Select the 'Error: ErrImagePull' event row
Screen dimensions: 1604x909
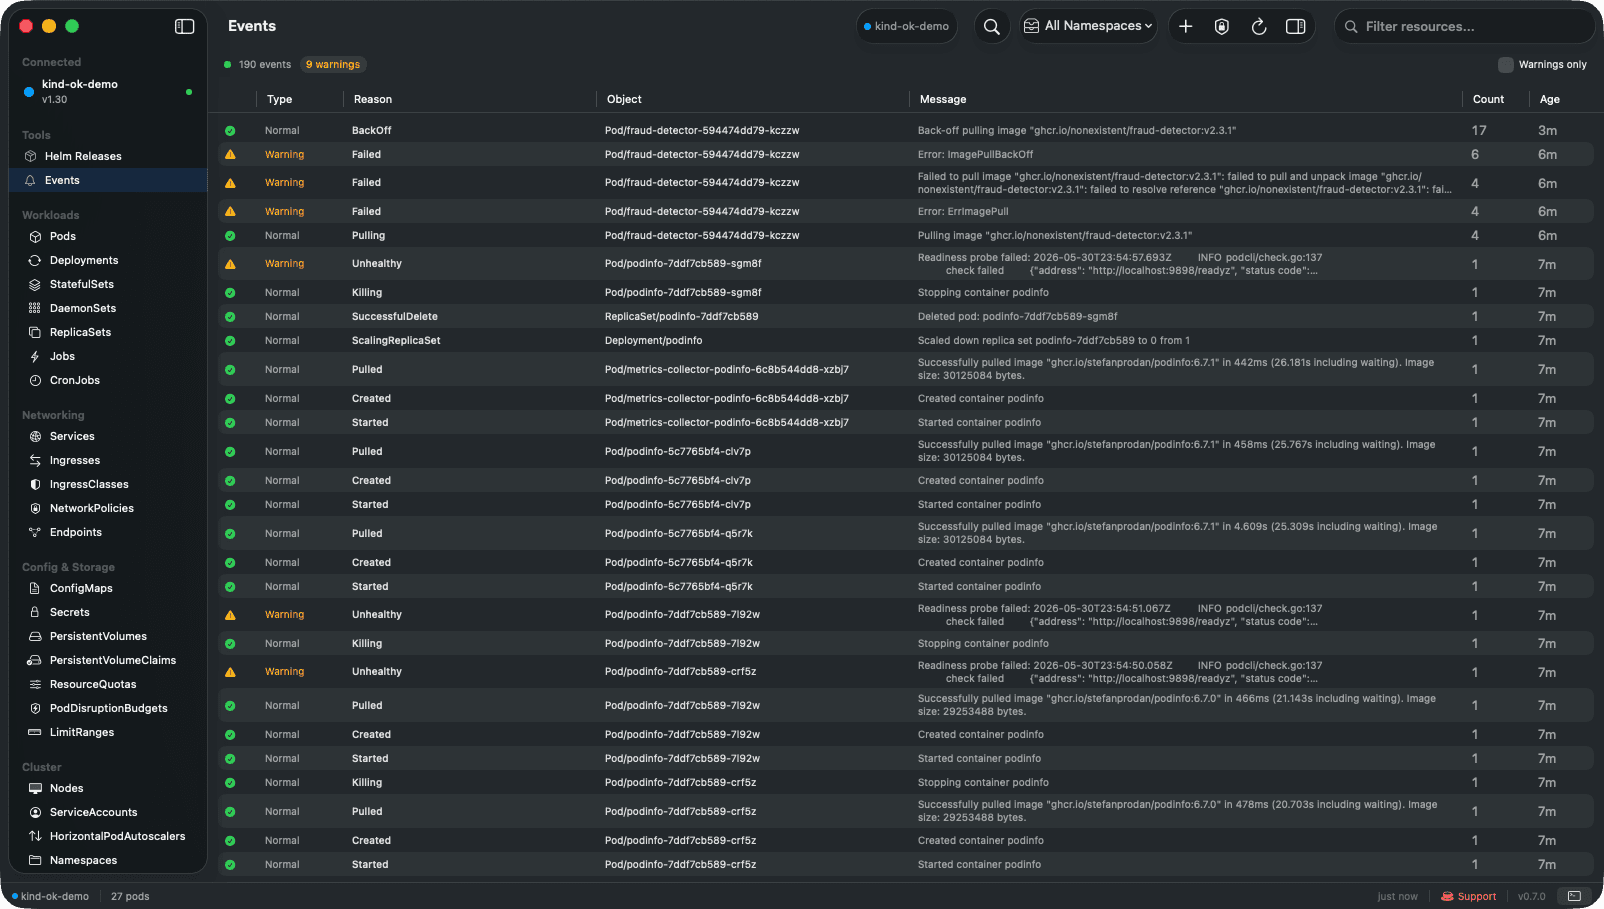pyautogui.click(x=905, y=212)
